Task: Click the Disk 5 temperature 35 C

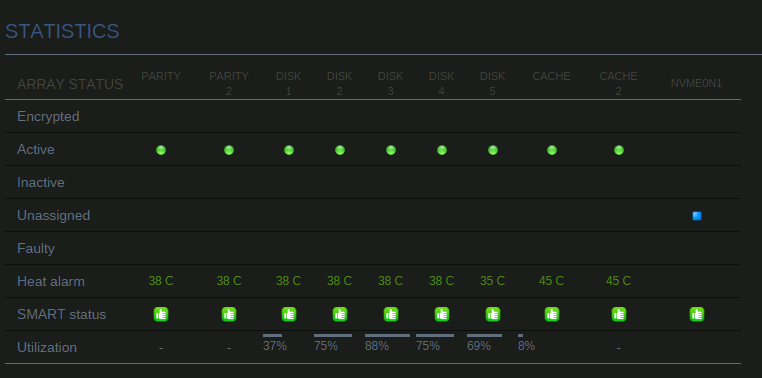Action: pos(492,281)
